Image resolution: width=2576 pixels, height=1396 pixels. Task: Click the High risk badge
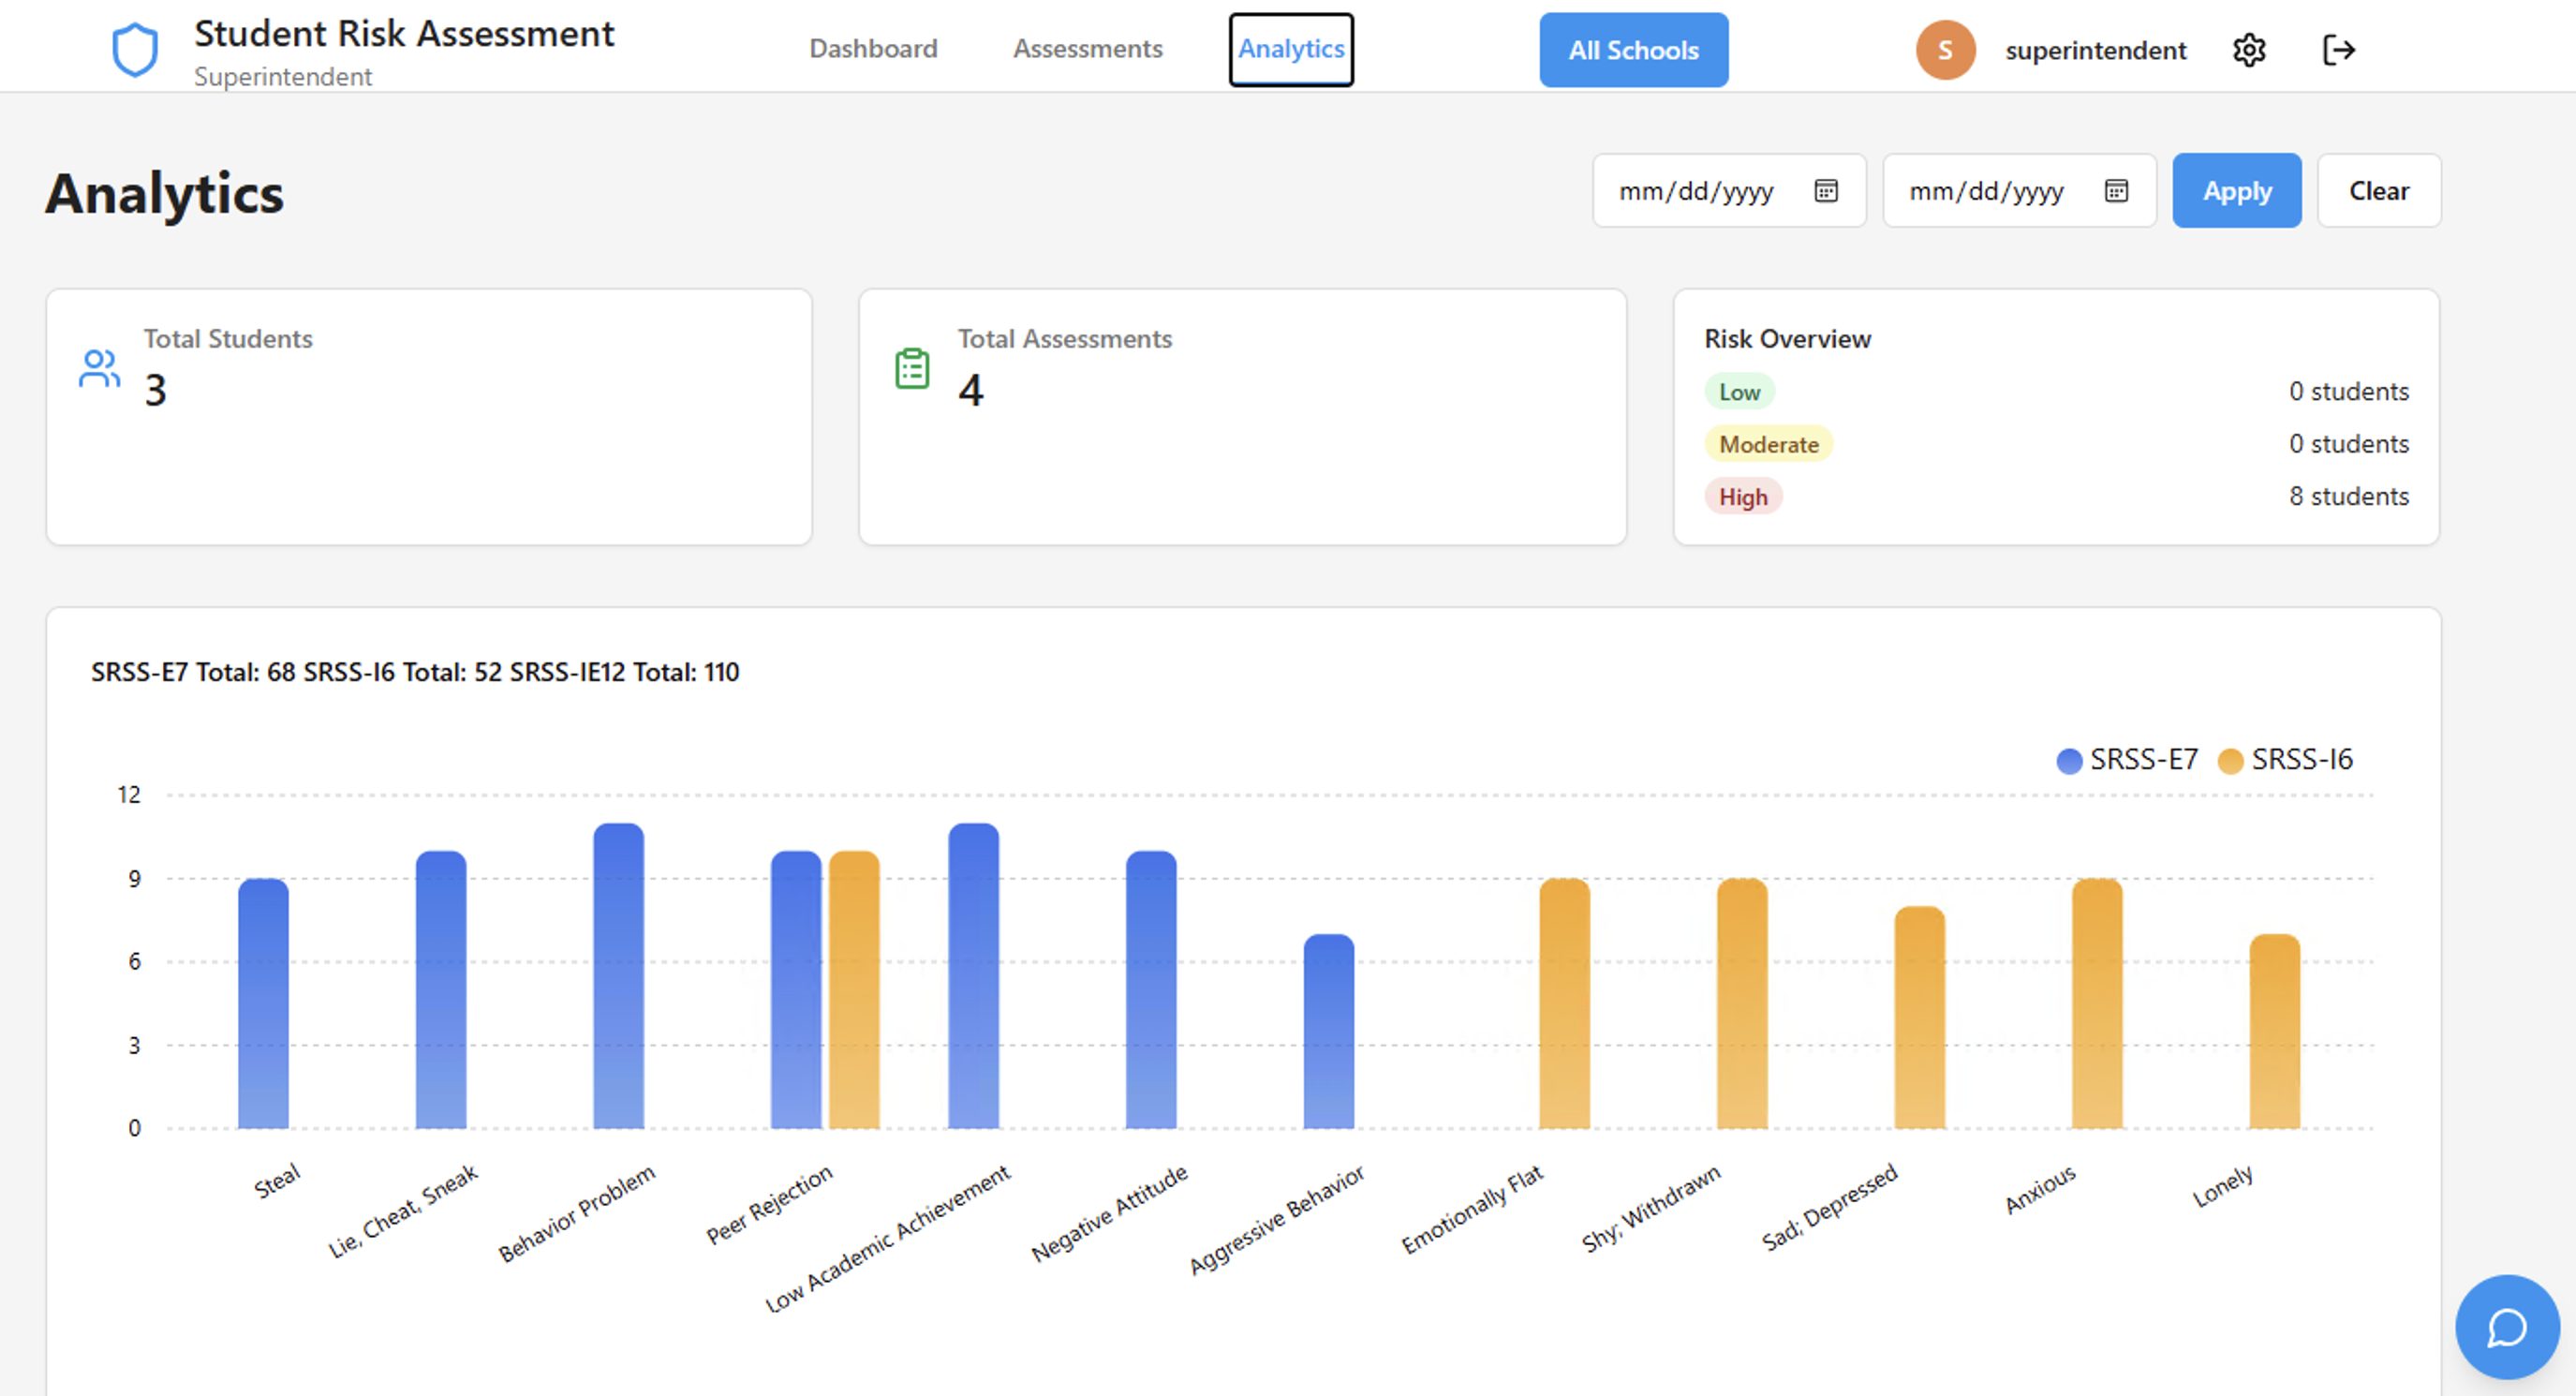(x=1742, y=497)
